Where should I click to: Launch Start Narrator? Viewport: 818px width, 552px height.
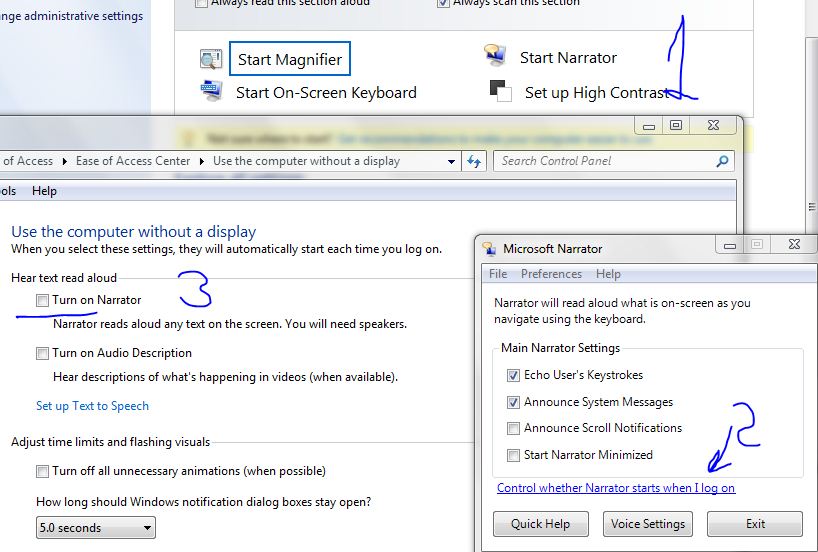point(568,57)
